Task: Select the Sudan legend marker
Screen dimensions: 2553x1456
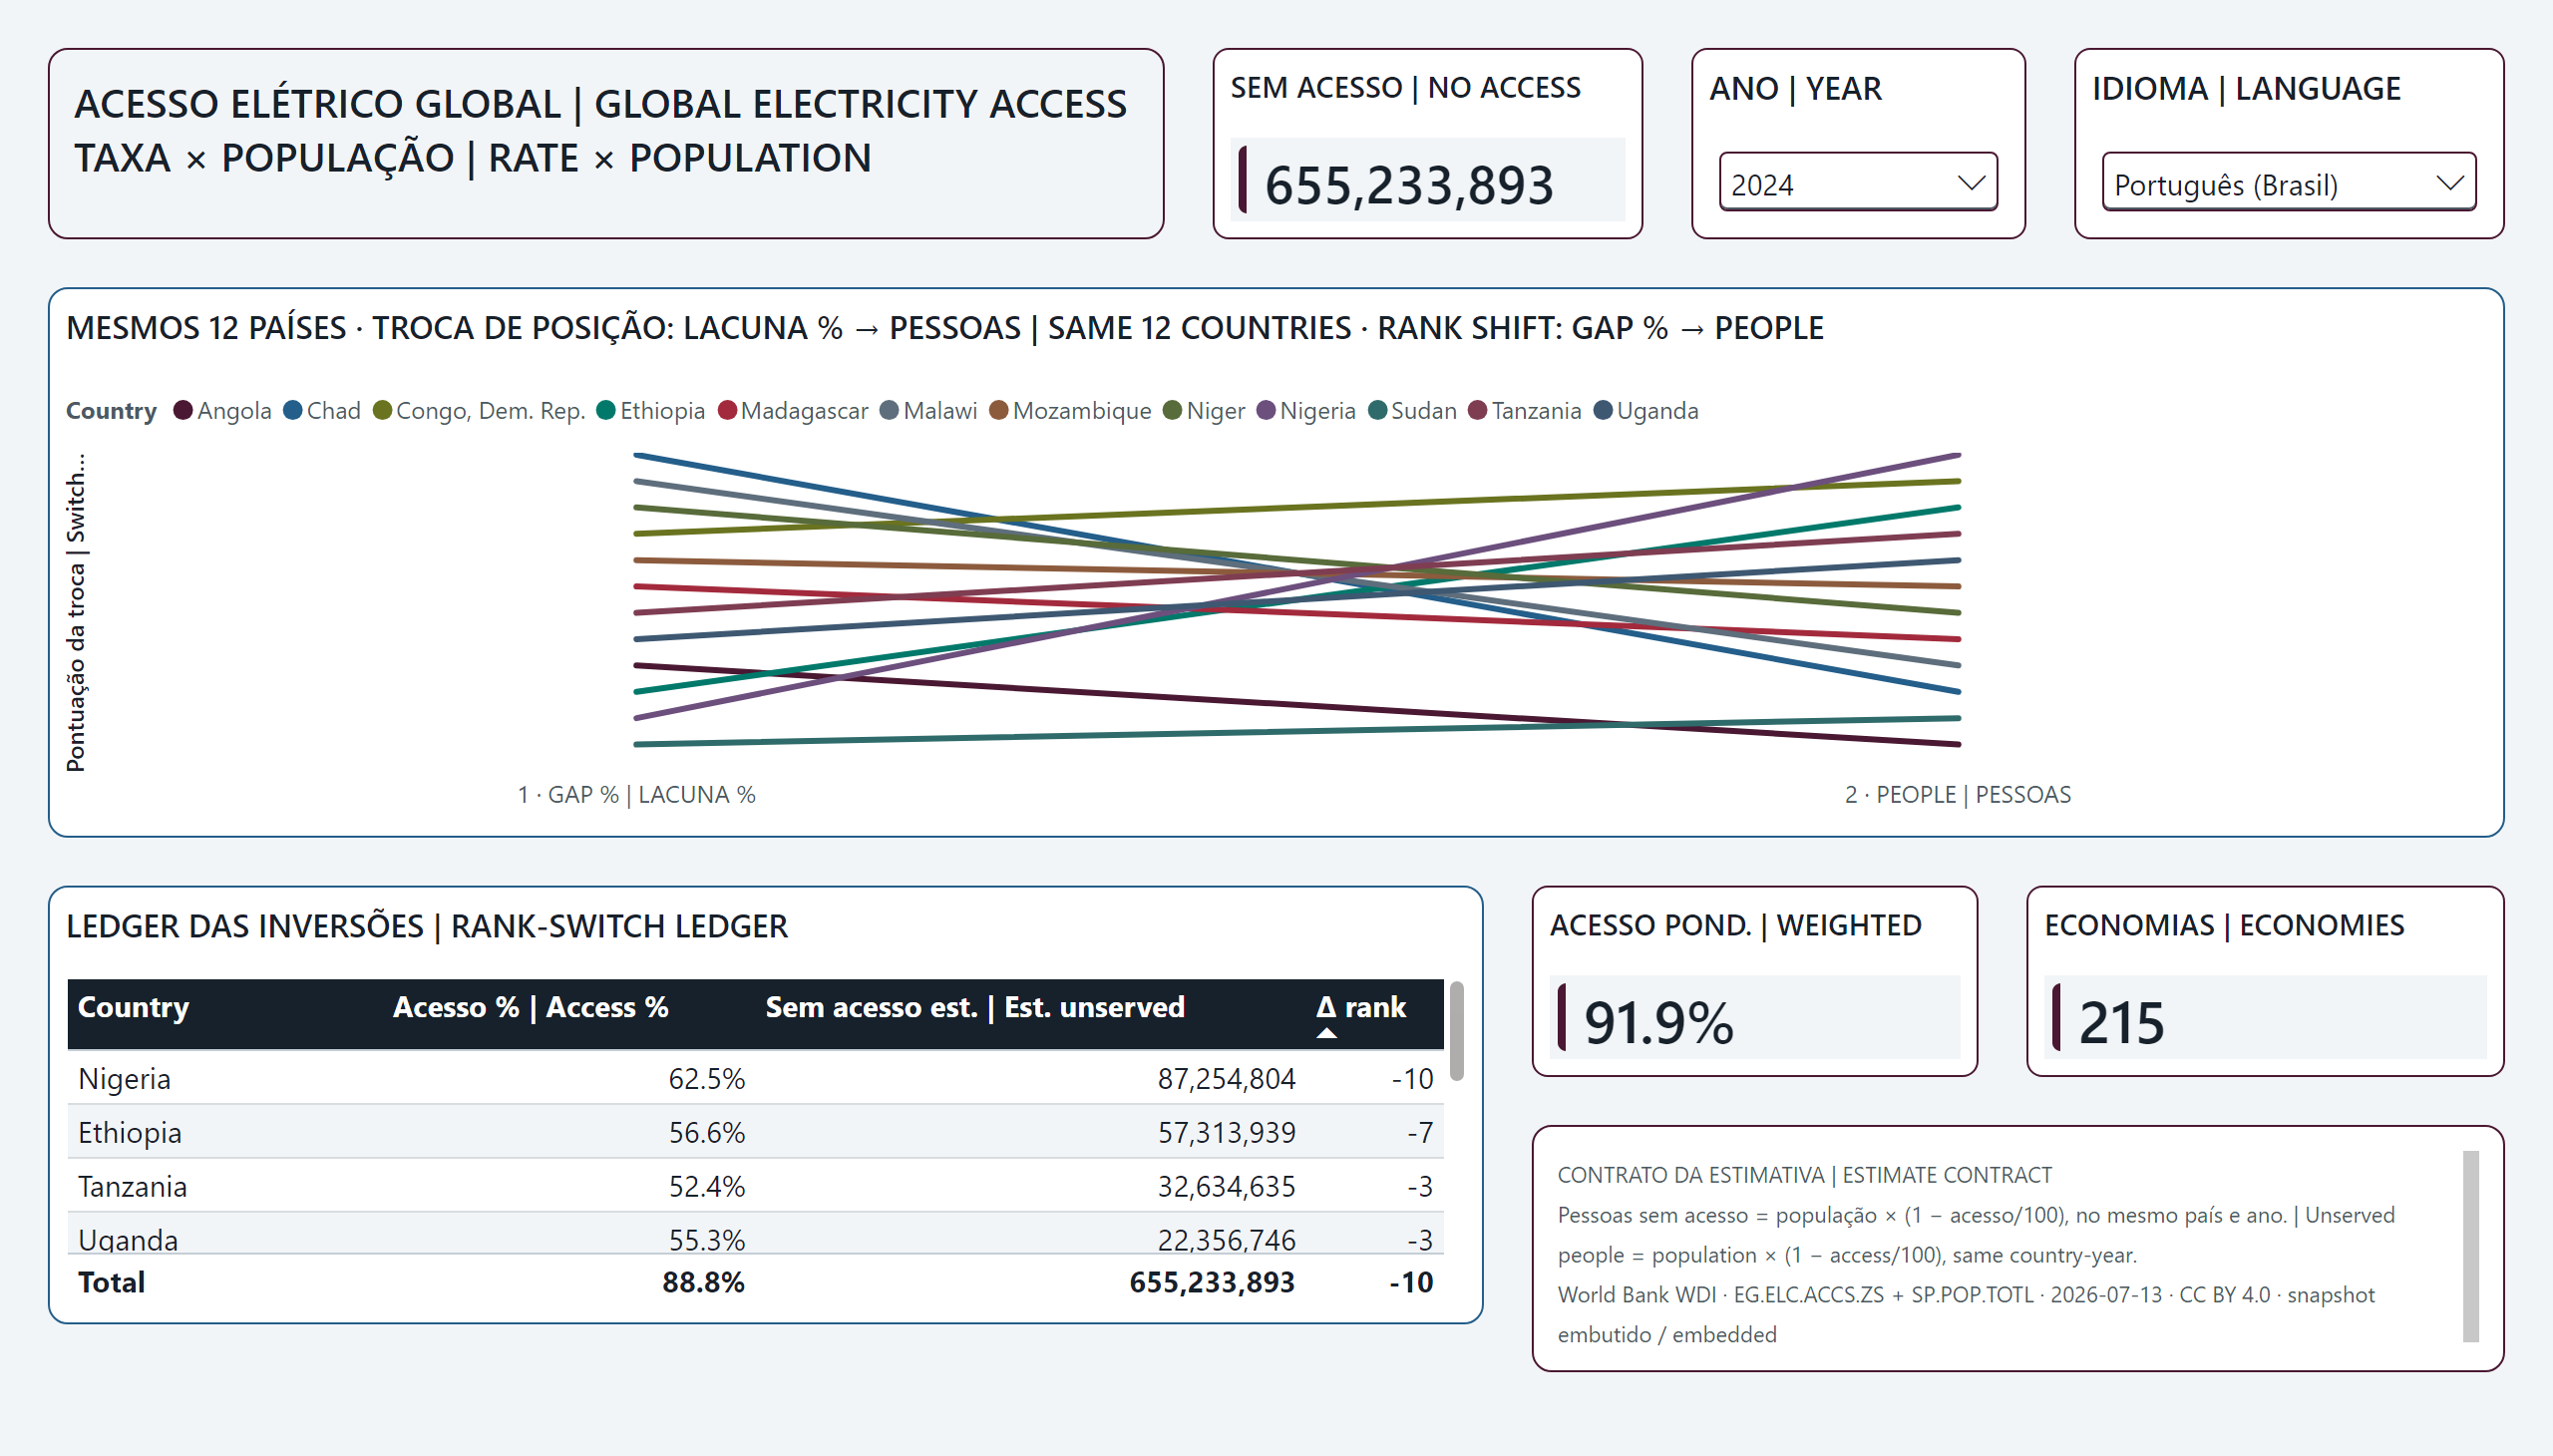Action: (1377, 411)
